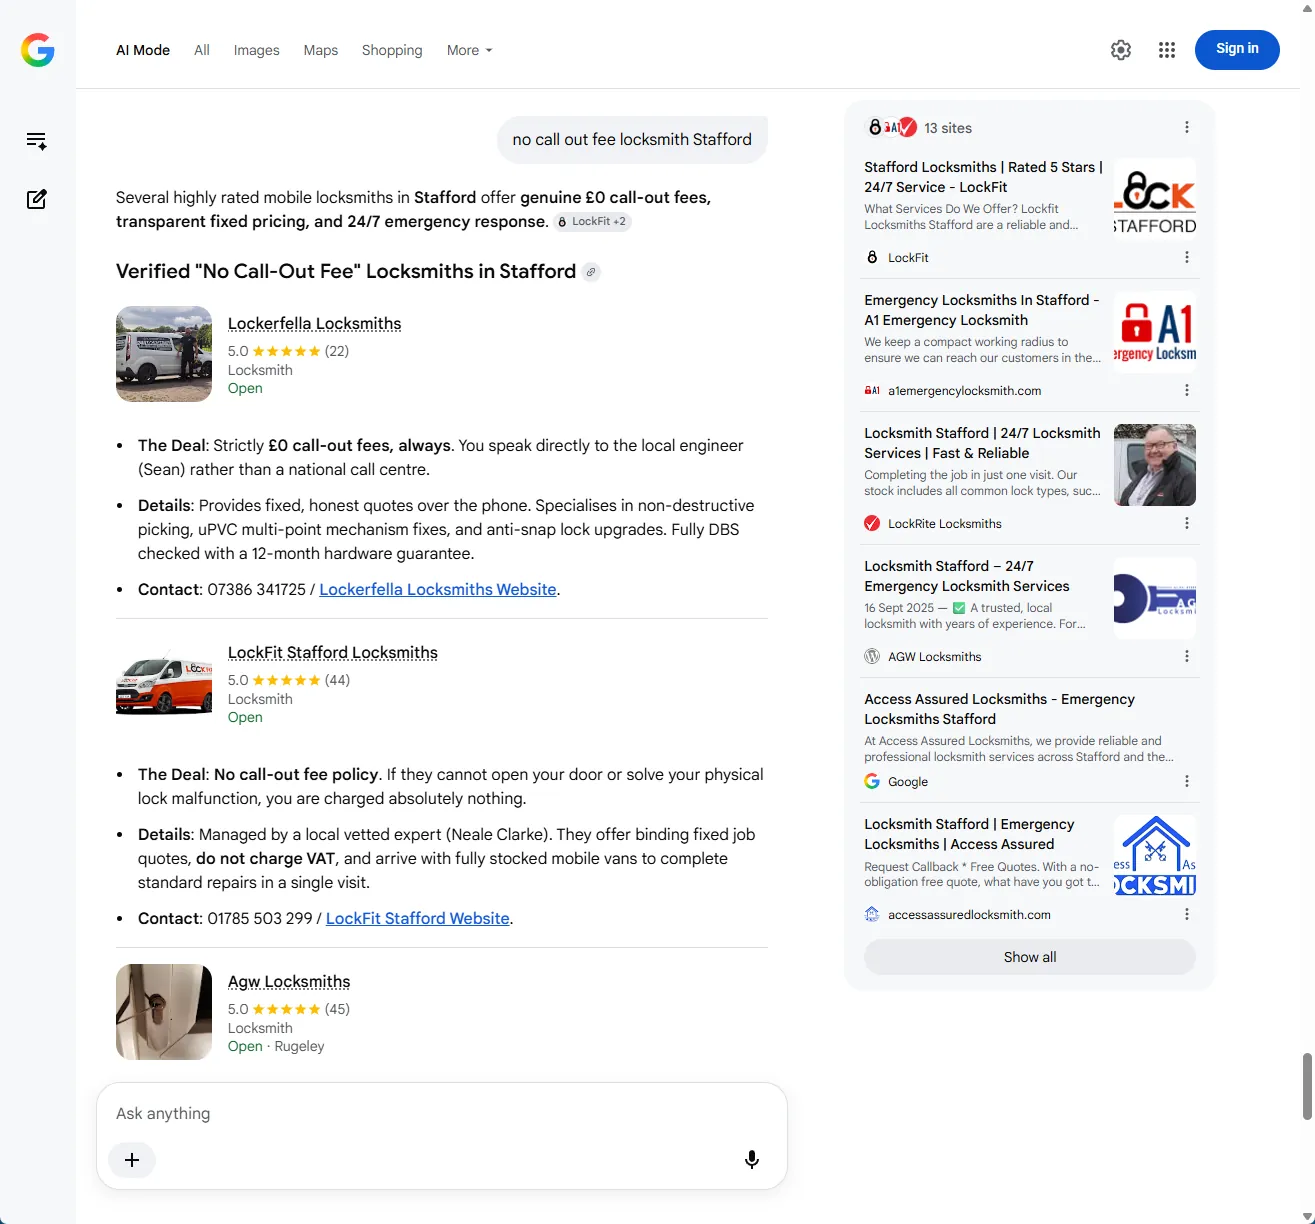
Task: Click the AGW Locksmiths logo thumbnail
Action: pos(1155,598)
